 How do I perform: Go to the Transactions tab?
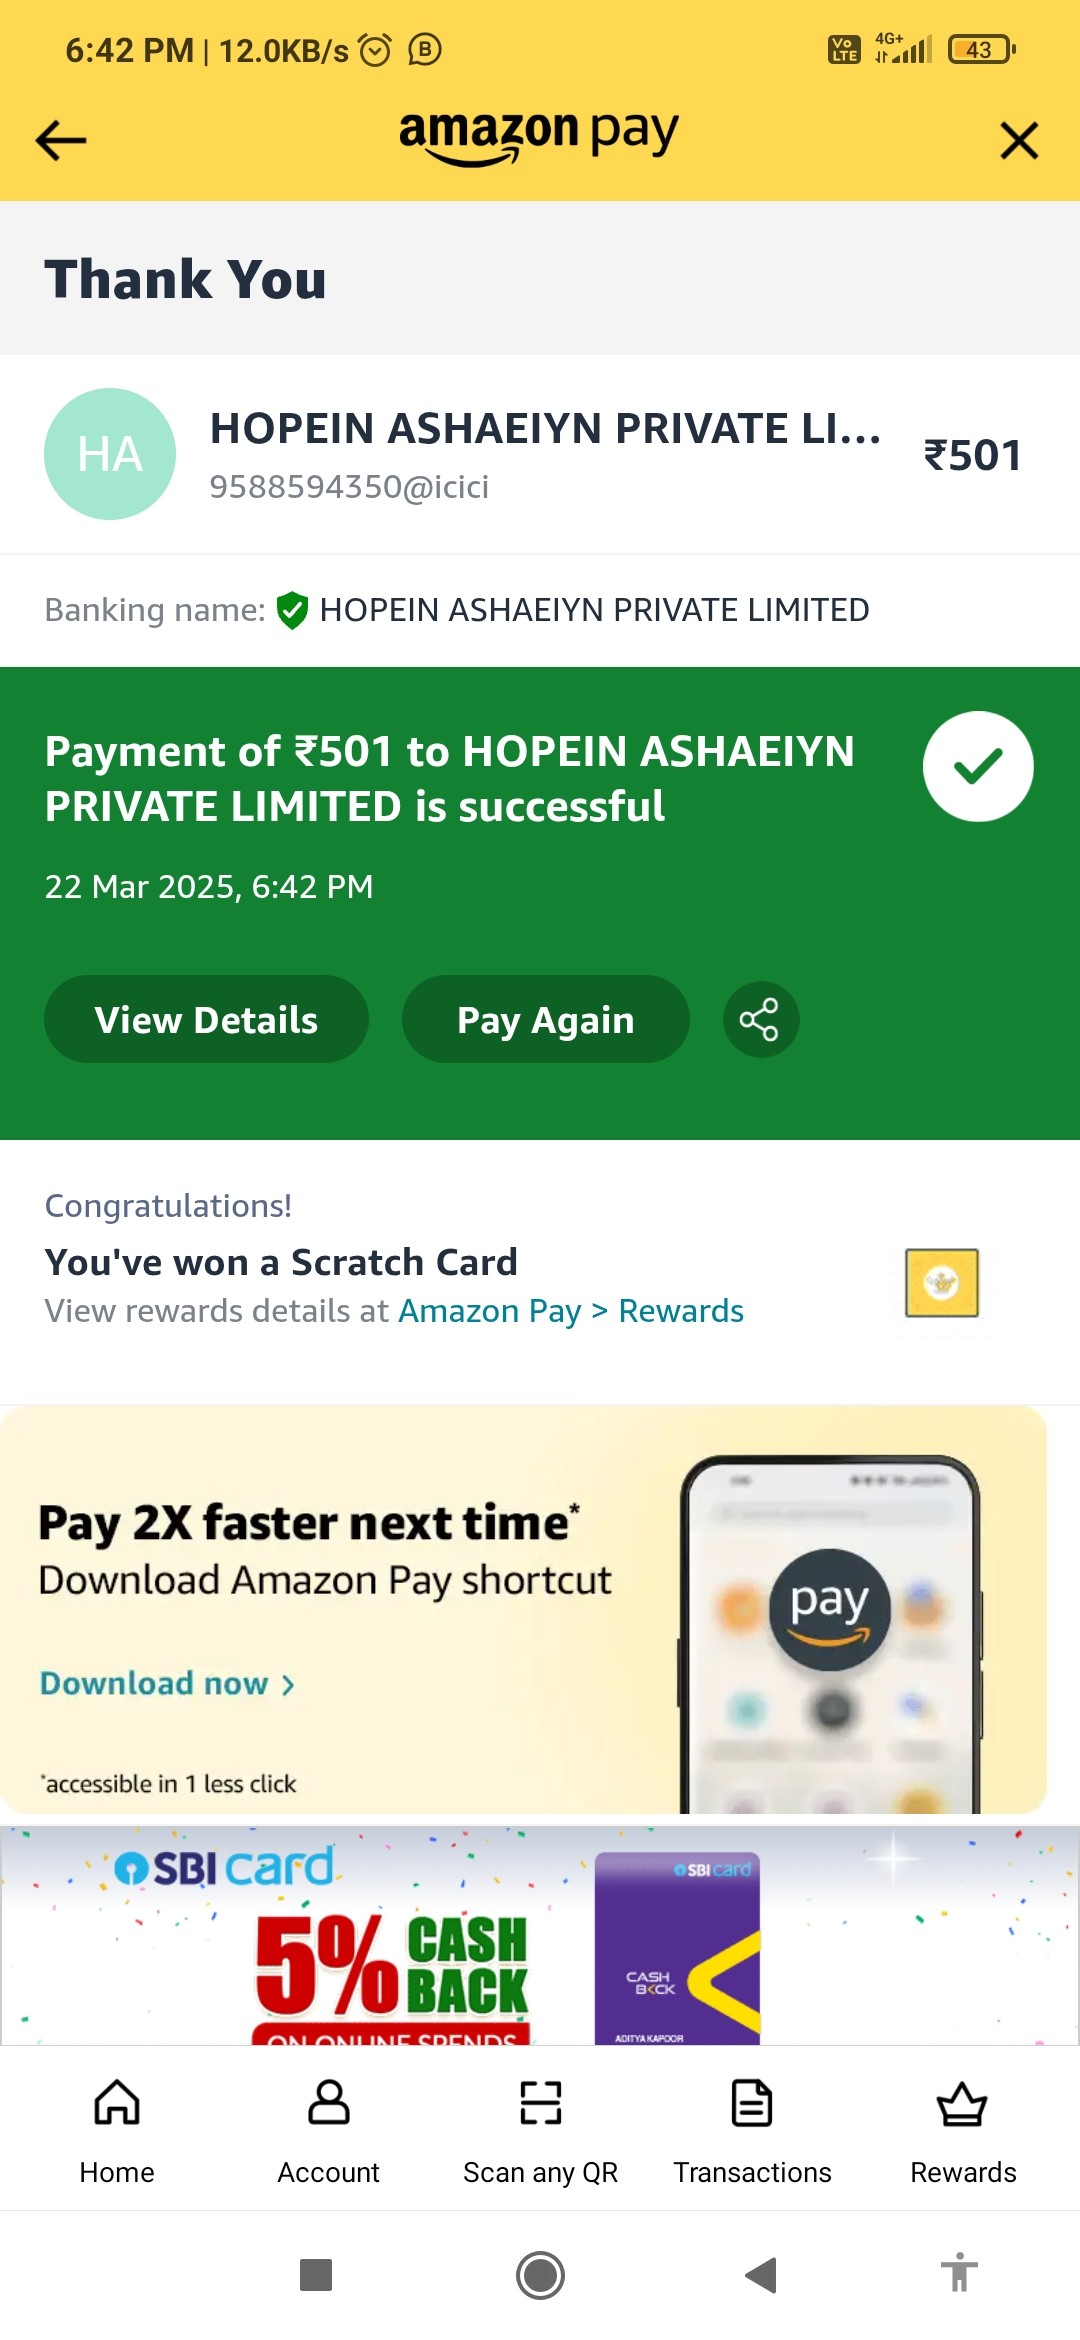(752, 2130)
